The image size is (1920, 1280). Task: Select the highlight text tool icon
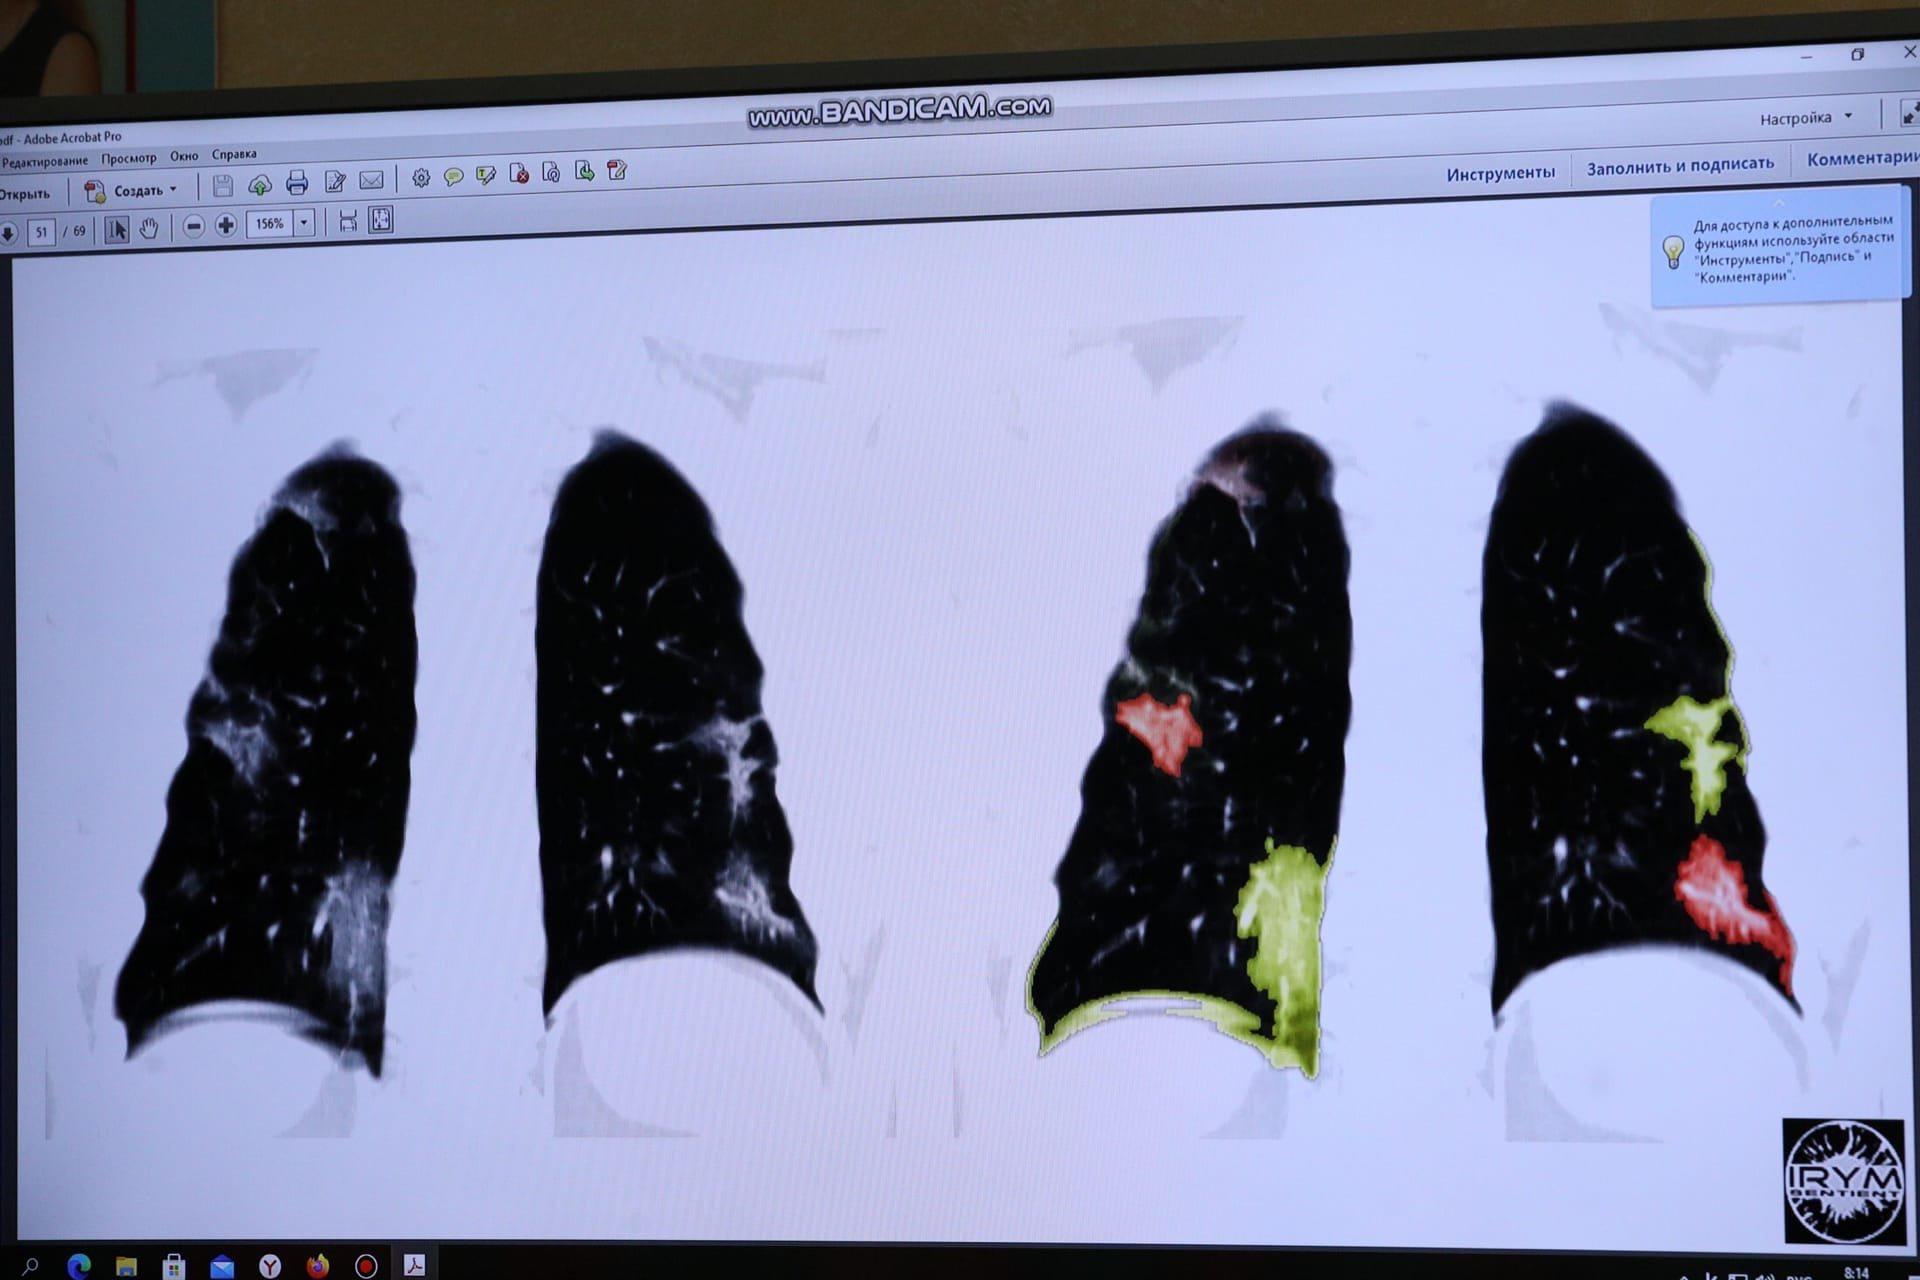[486, 176]
